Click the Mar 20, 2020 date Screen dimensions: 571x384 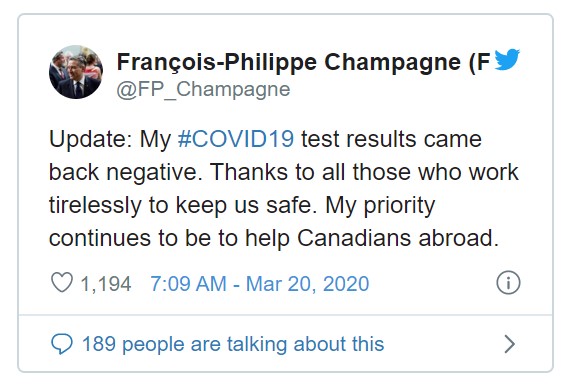[307, 284]
